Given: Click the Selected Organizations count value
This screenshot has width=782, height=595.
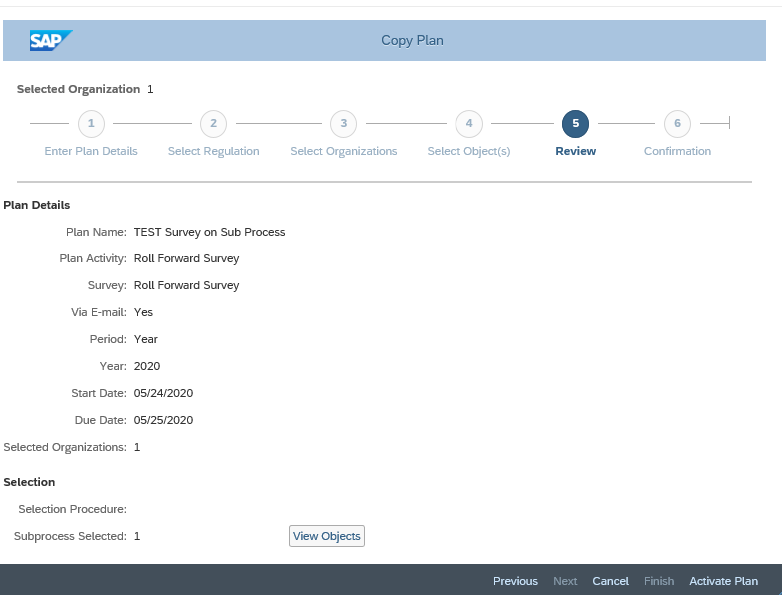Looking at the screenshot, I should [x=137, y=447].
